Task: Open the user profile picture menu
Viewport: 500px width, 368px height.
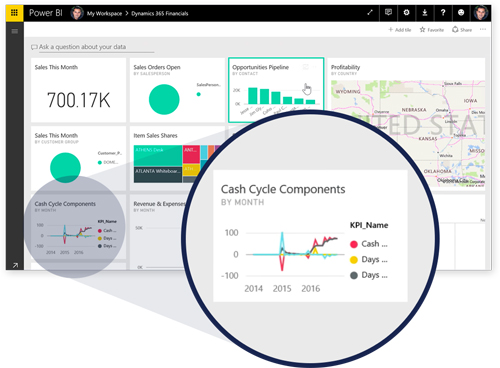Action: tap(481, 13)
